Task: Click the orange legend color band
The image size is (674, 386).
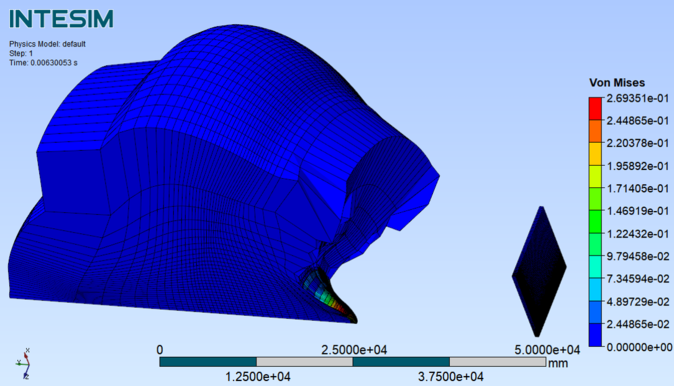Action: pos(595,131)
